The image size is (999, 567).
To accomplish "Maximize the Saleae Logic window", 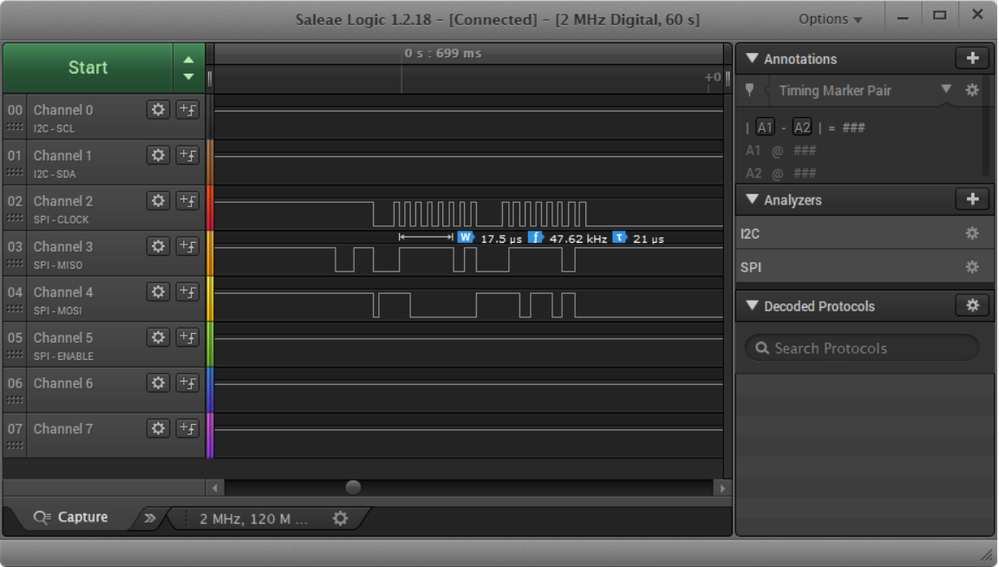I will [x=940, y=15].
